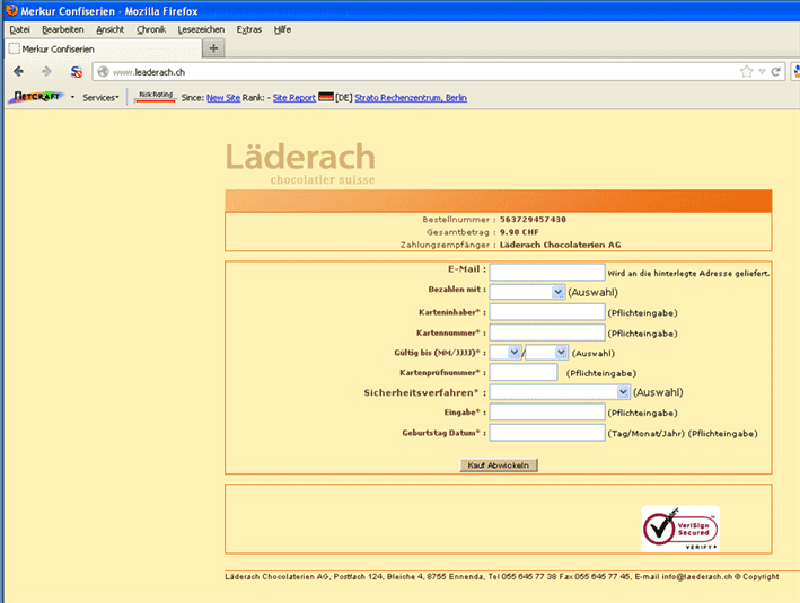Click the Kauf Abwickeln button

click(x=498, y=465)
